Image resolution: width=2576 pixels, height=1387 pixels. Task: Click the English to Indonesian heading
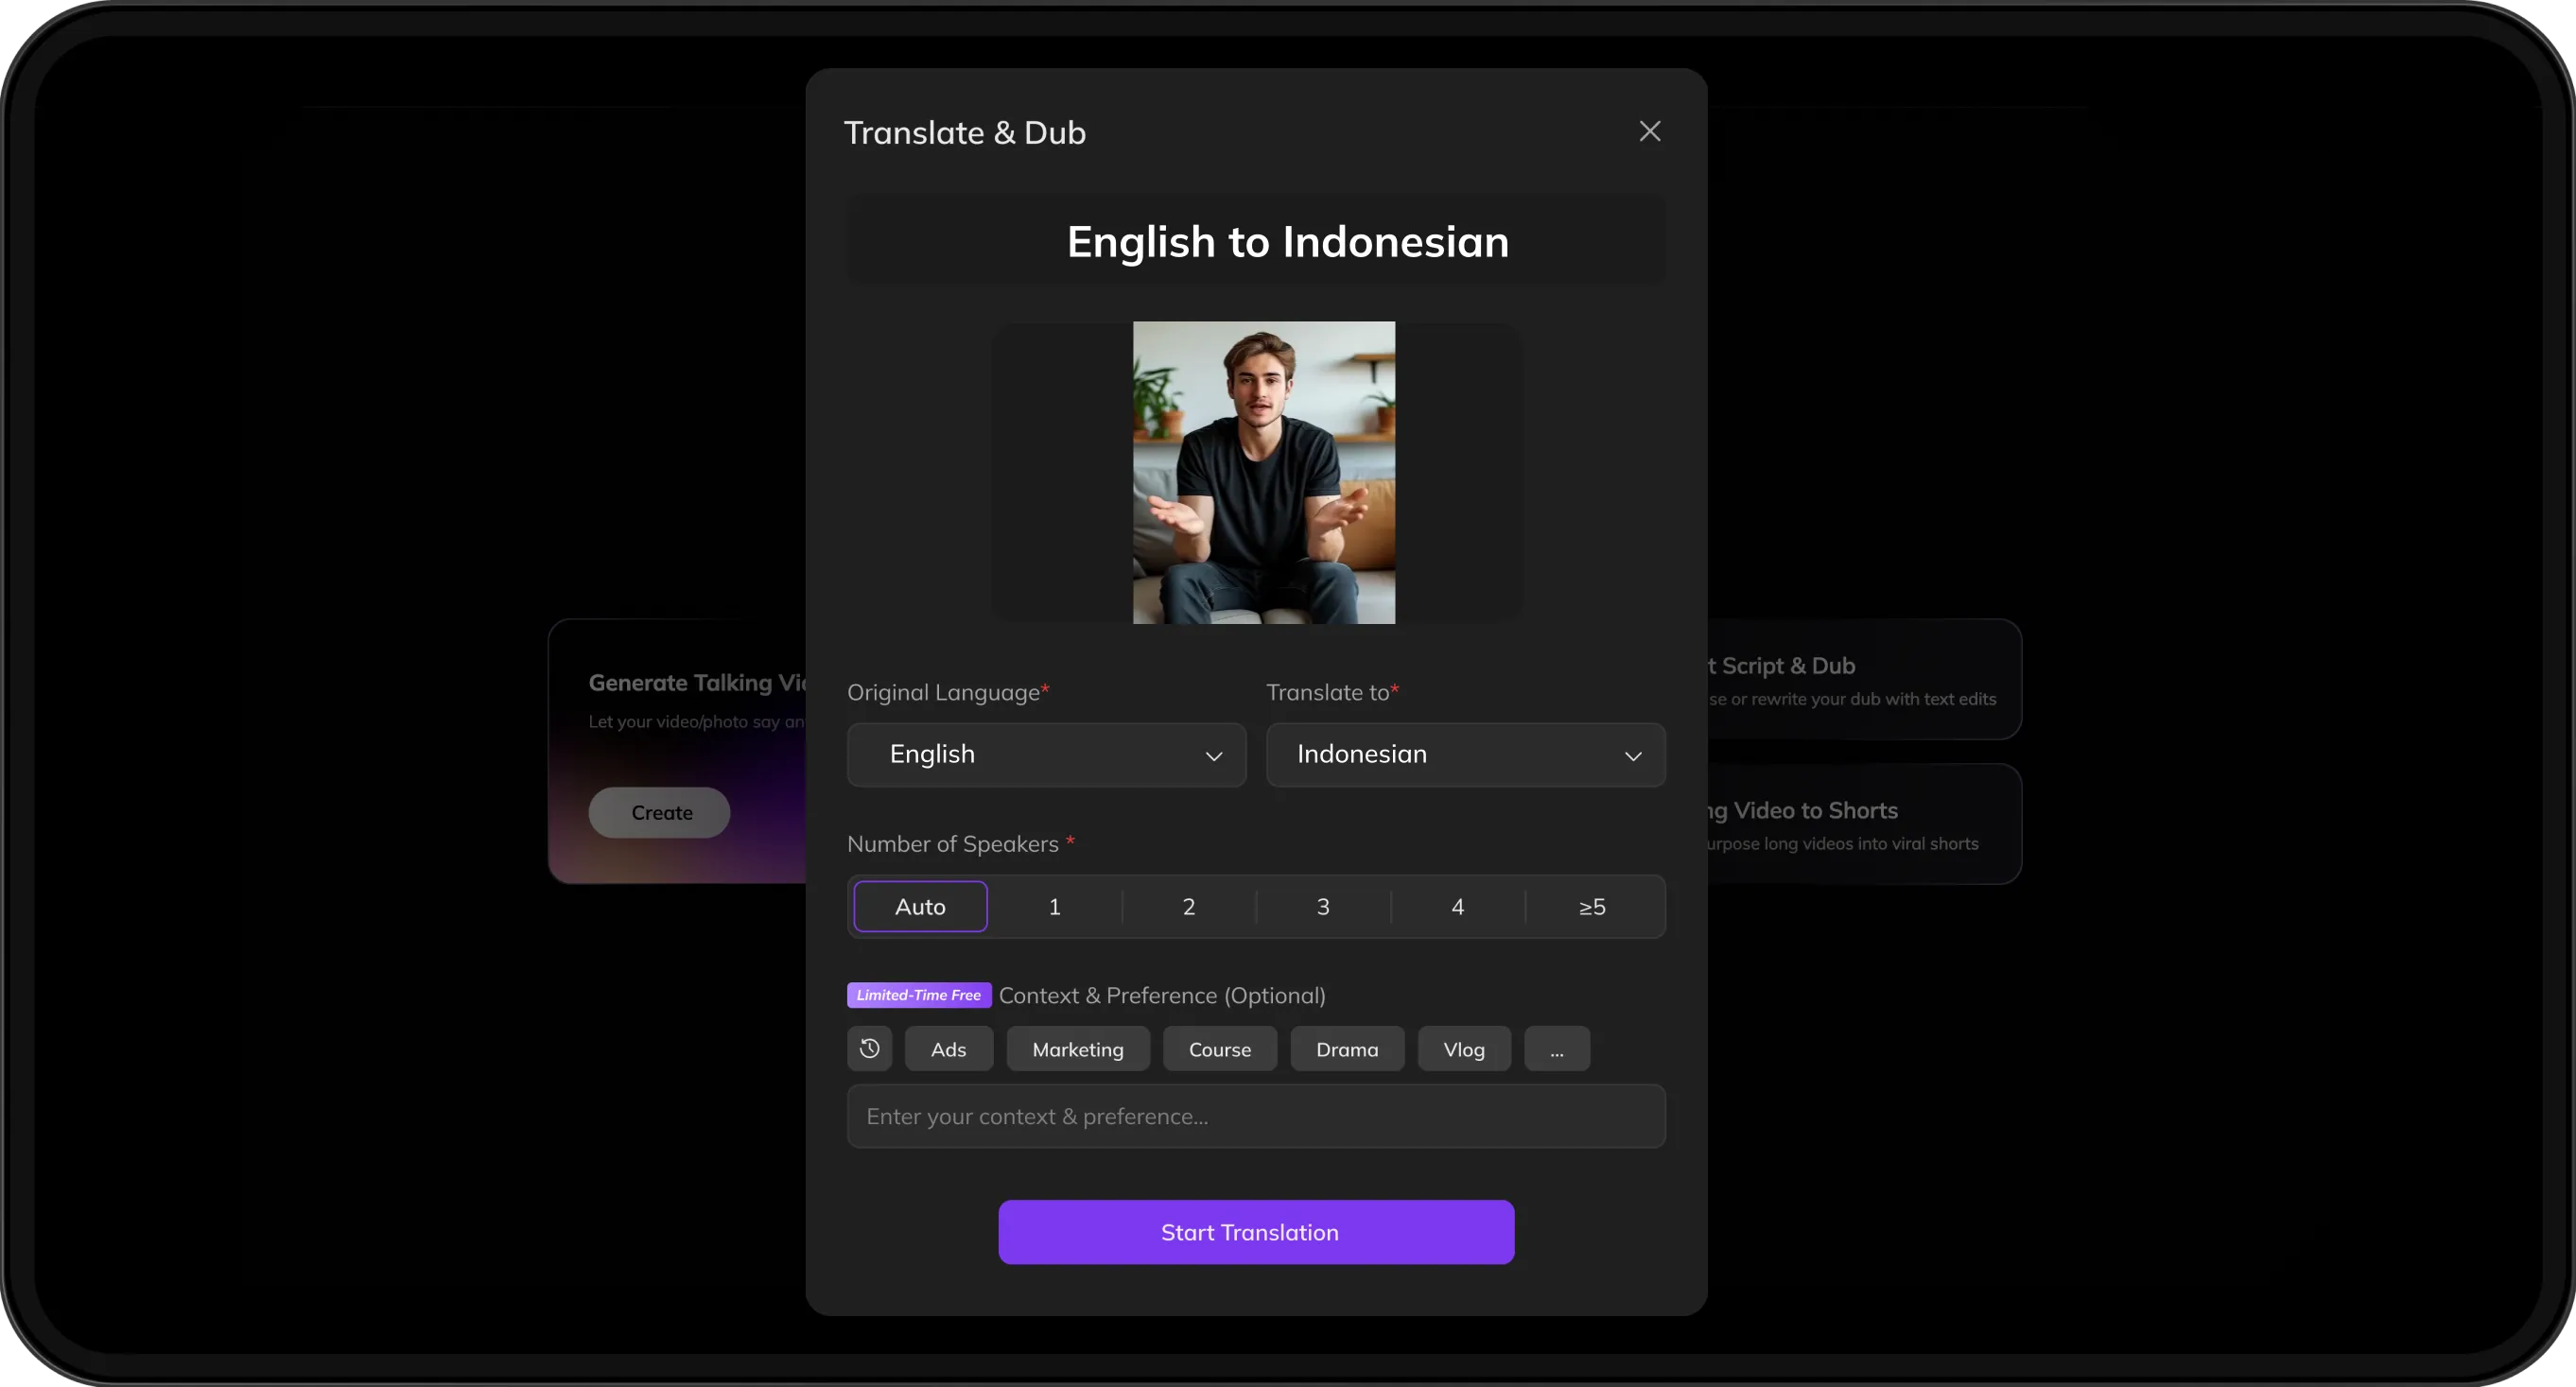1288,241
